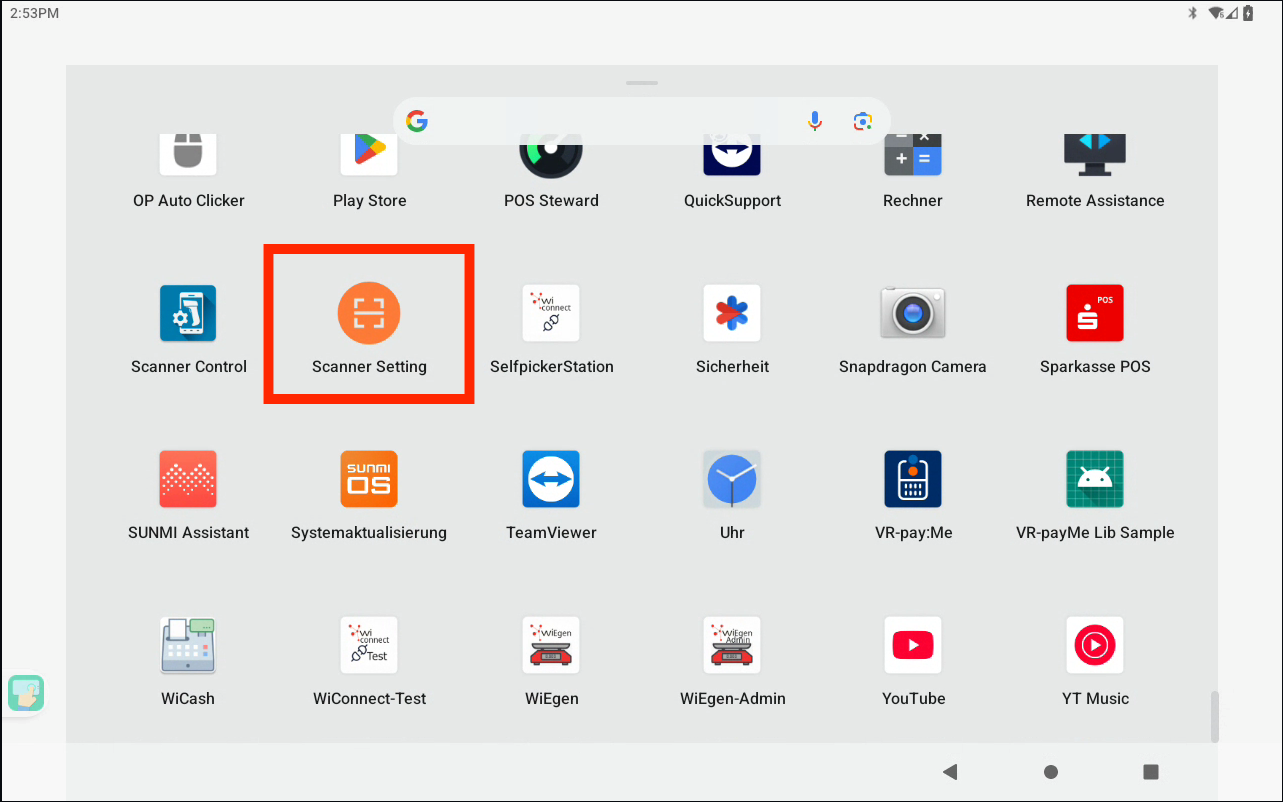Tap the floating hand icon at the left edge

coord(25,693)
